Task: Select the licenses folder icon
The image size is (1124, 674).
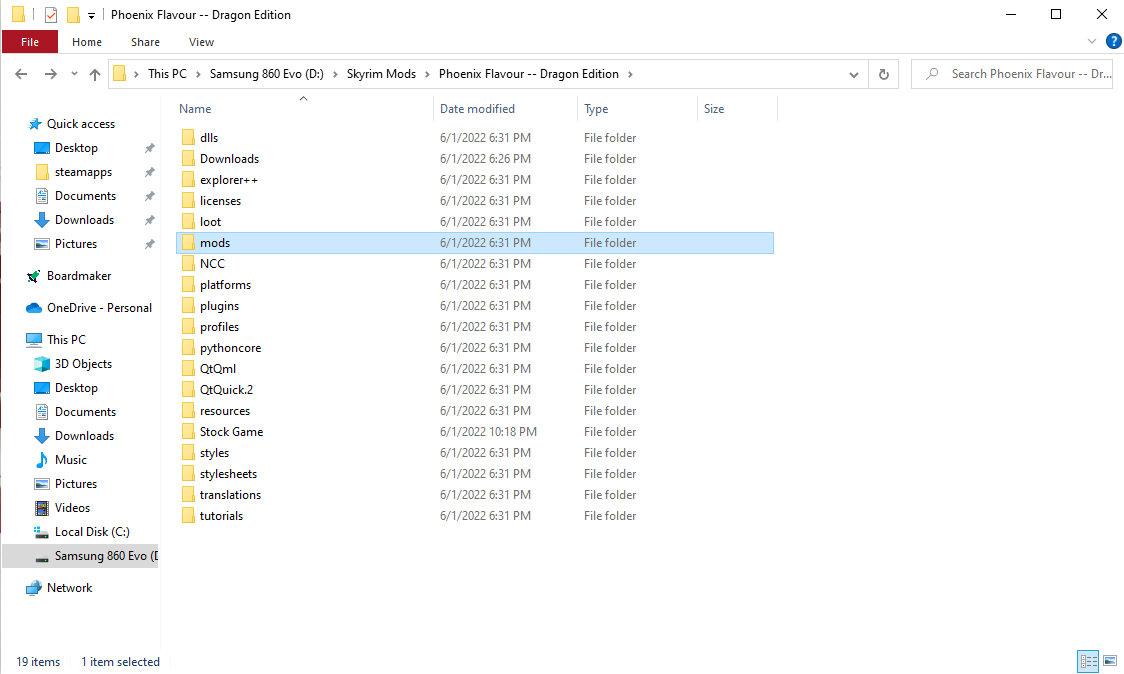Action: coord(188,201)
